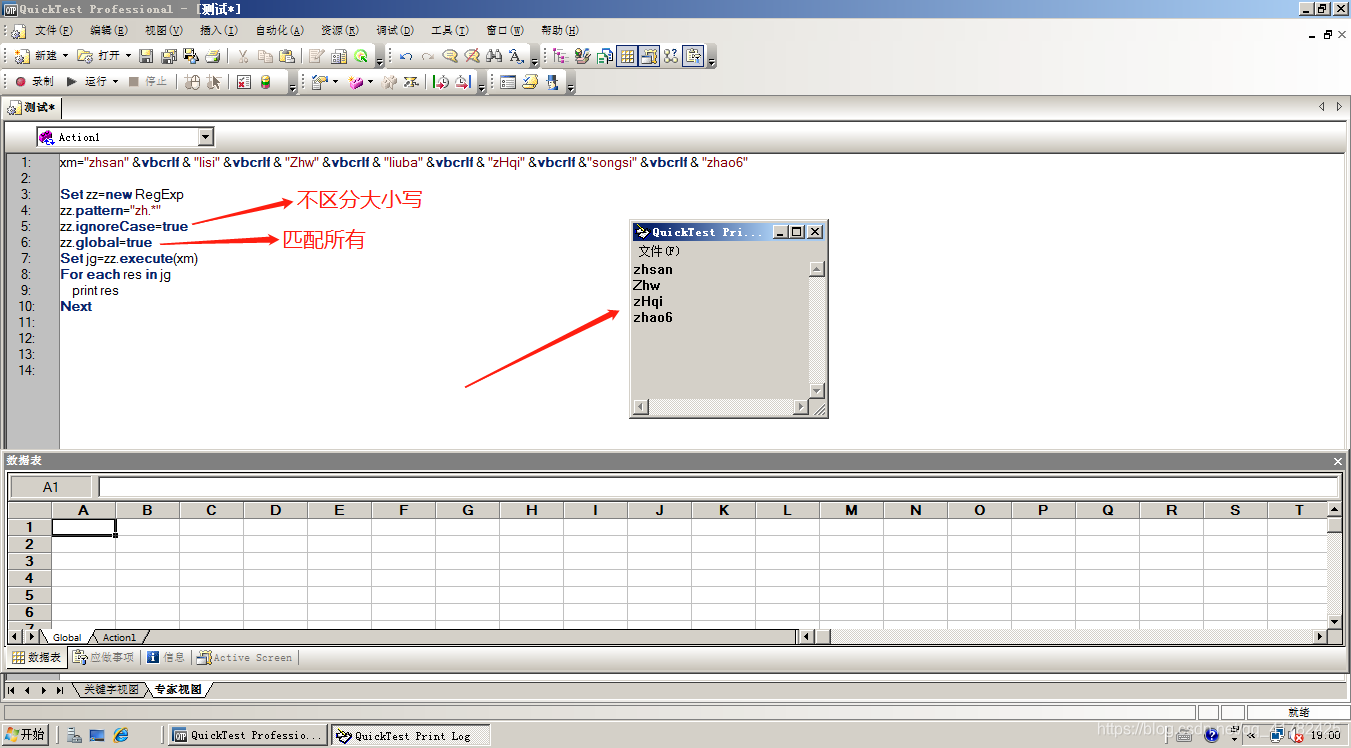Select column header D in data table
The image size is (1351, 748).
pos(275,510)
